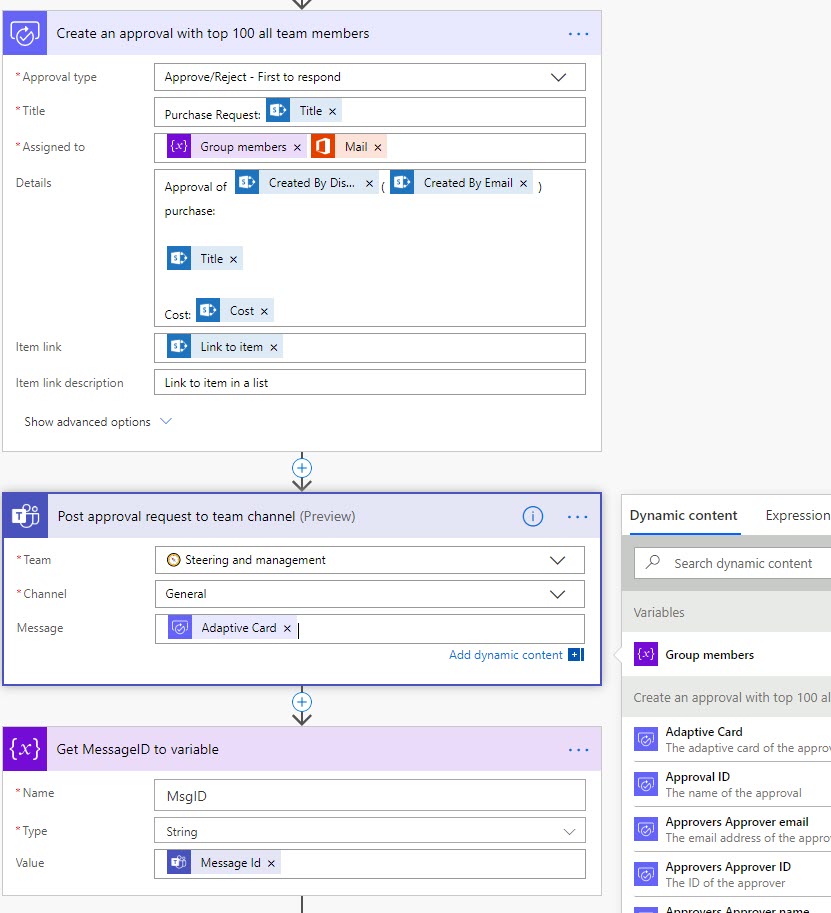The width and height of the screenshot is (831, 913).
Task: Remove Mail token from Assigned to
Action: pos(378,147)
